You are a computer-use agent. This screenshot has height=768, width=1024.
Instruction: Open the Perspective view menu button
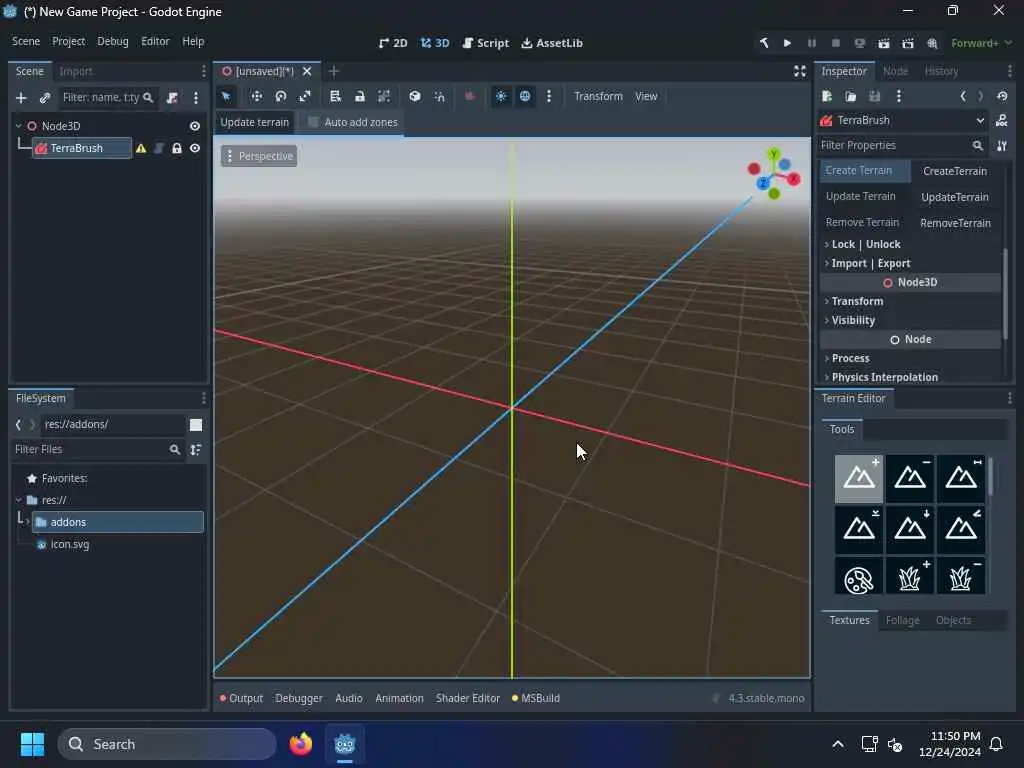259,156
